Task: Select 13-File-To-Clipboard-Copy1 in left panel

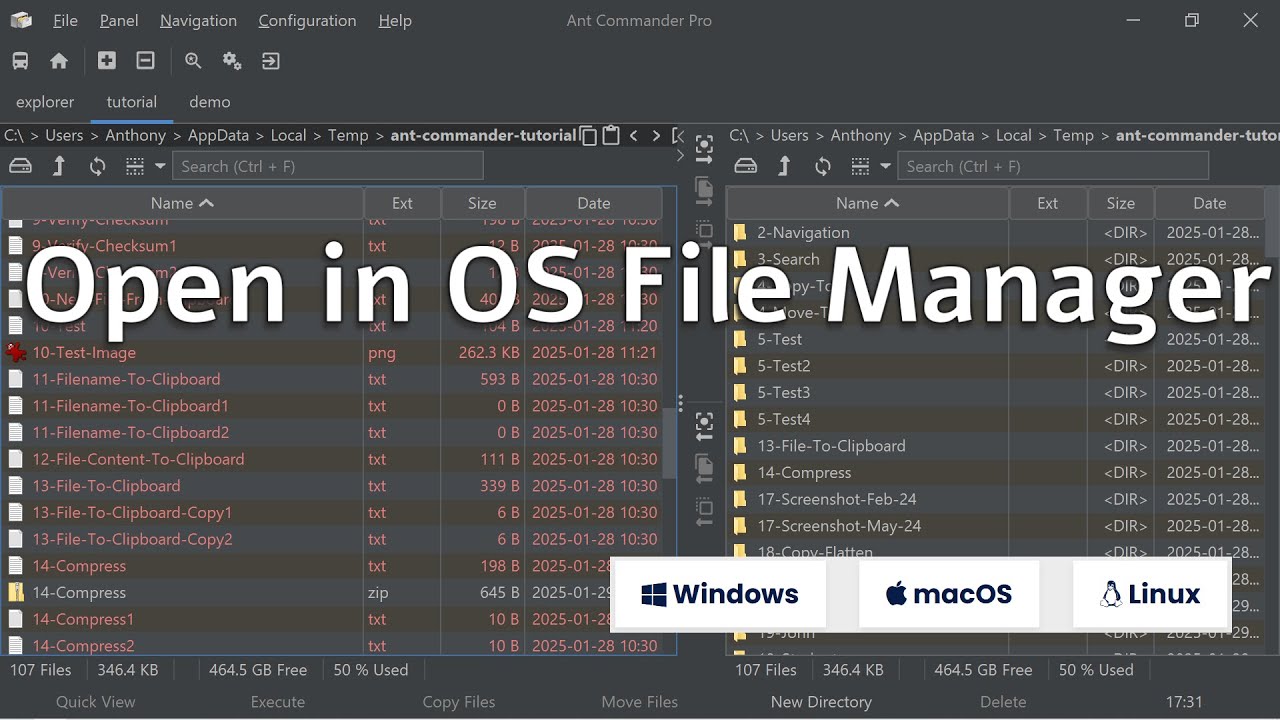Action: (332, 512)
